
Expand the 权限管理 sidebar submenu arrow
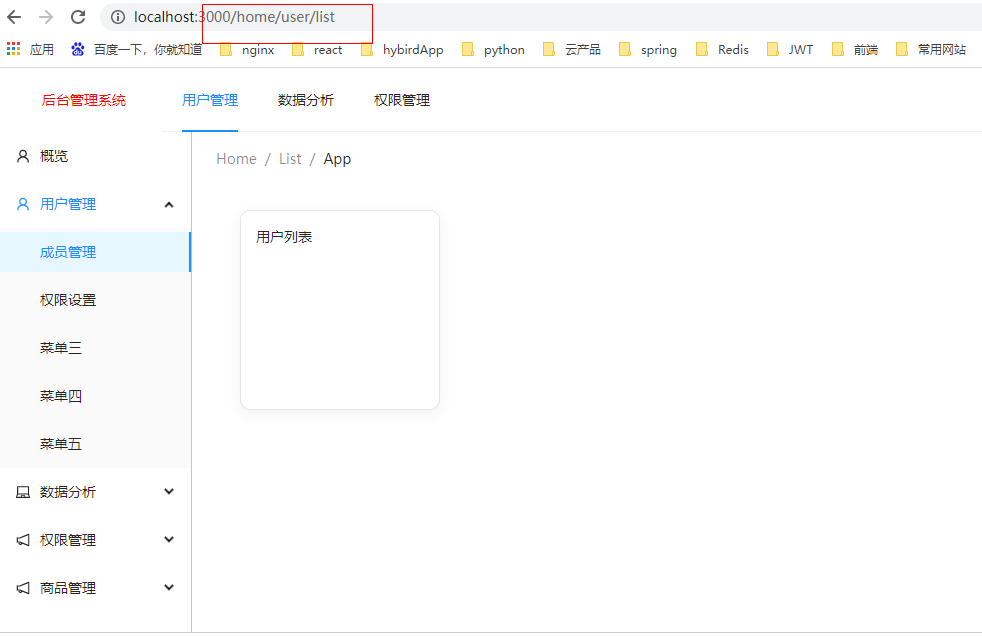pyautogui.click(x=168, y=539)
